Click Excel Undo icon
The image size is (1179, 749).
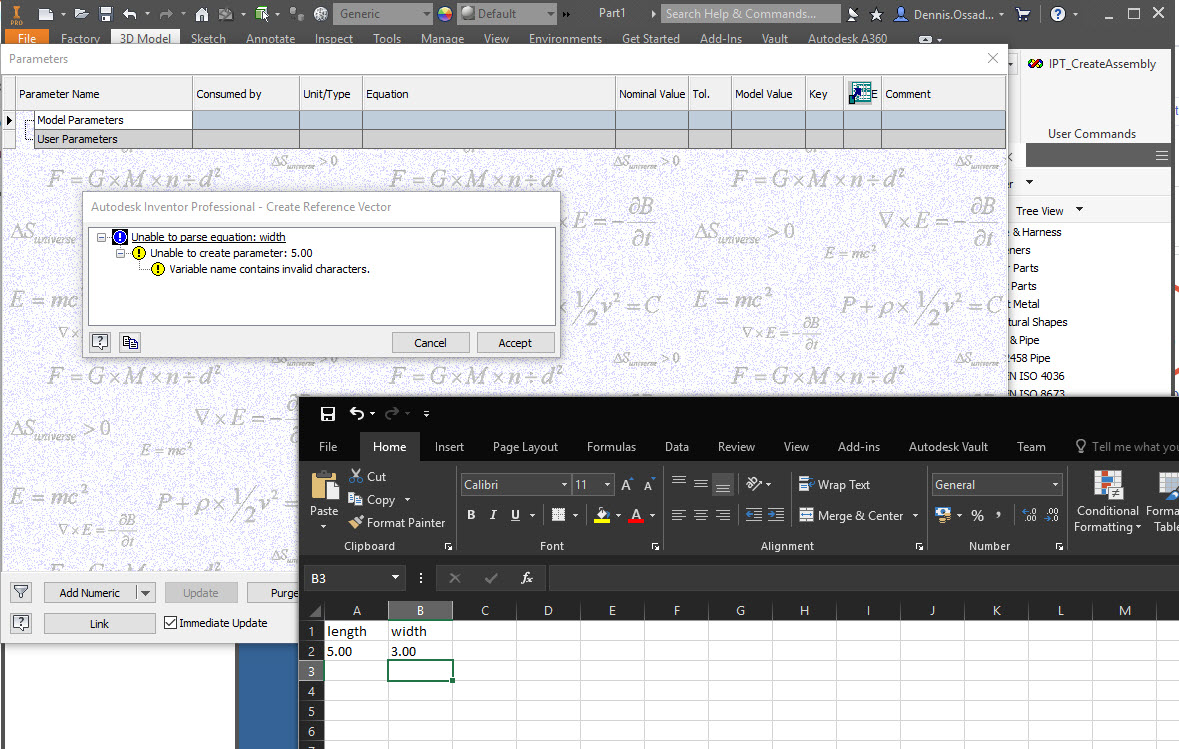pos(357,414)
